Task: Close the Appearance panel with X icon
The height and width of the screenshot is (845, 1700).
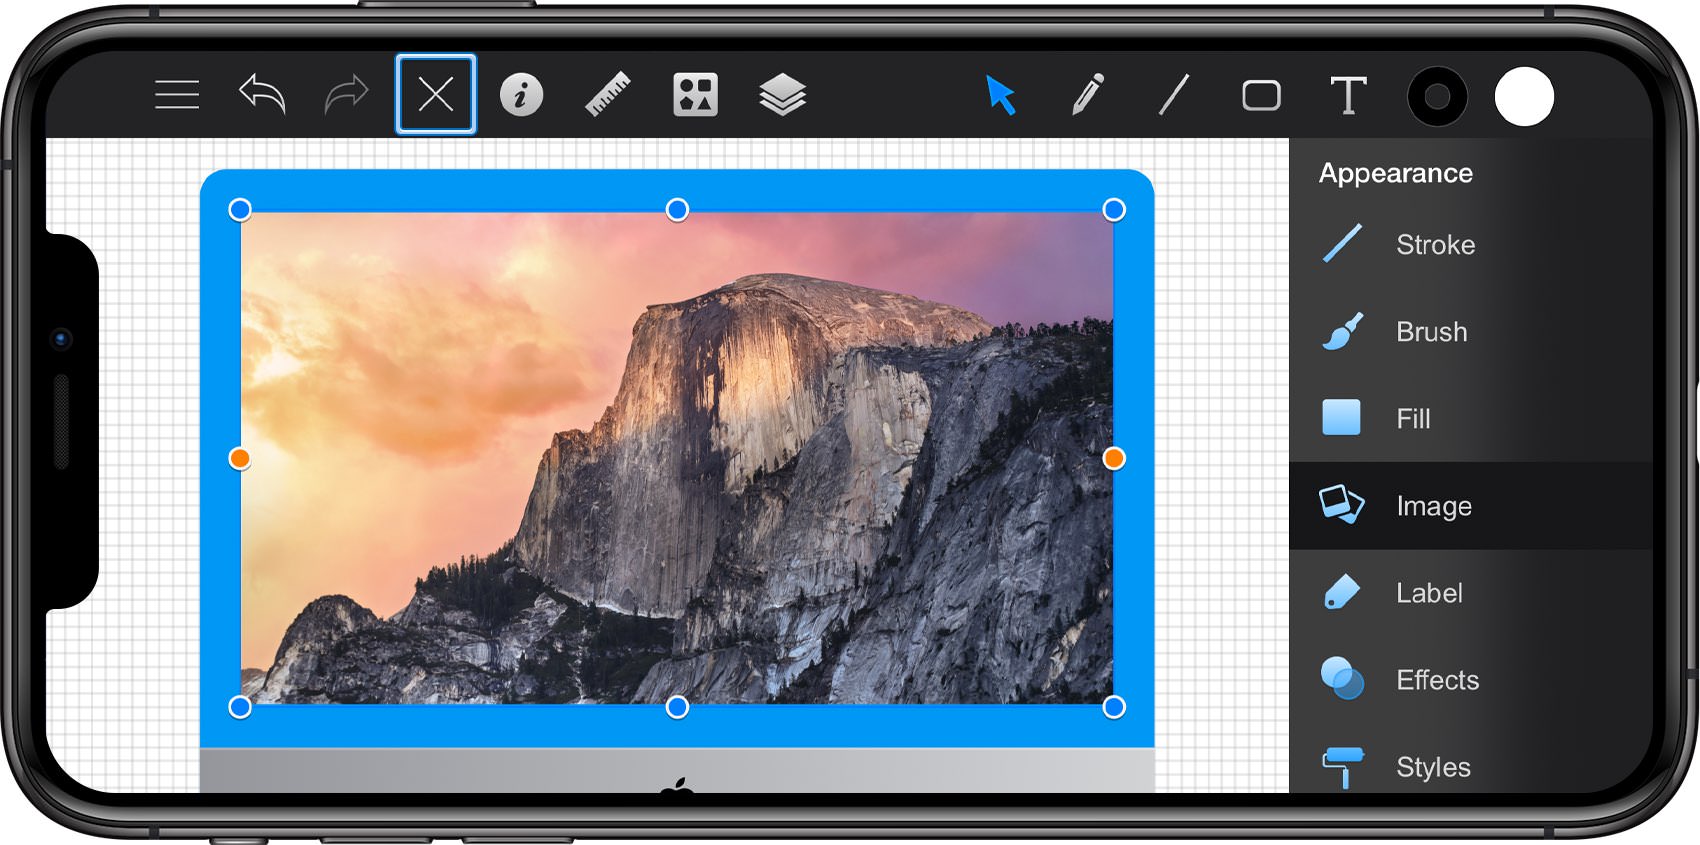Action: pos(436,95)
